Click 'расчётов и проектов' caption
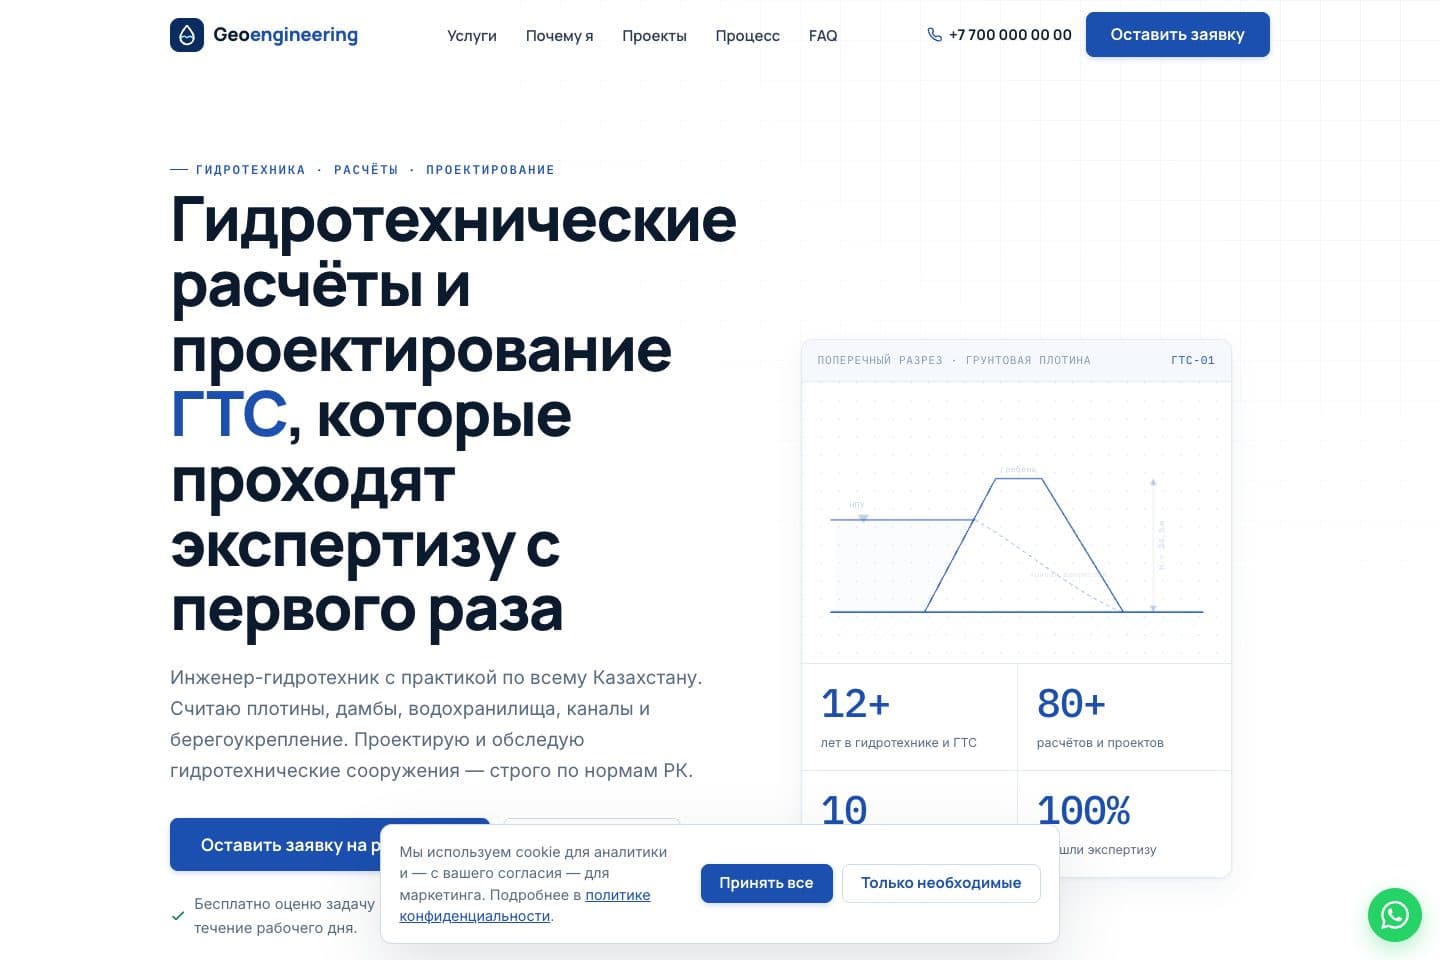 pyautogui.click(x=1100, y=743)
